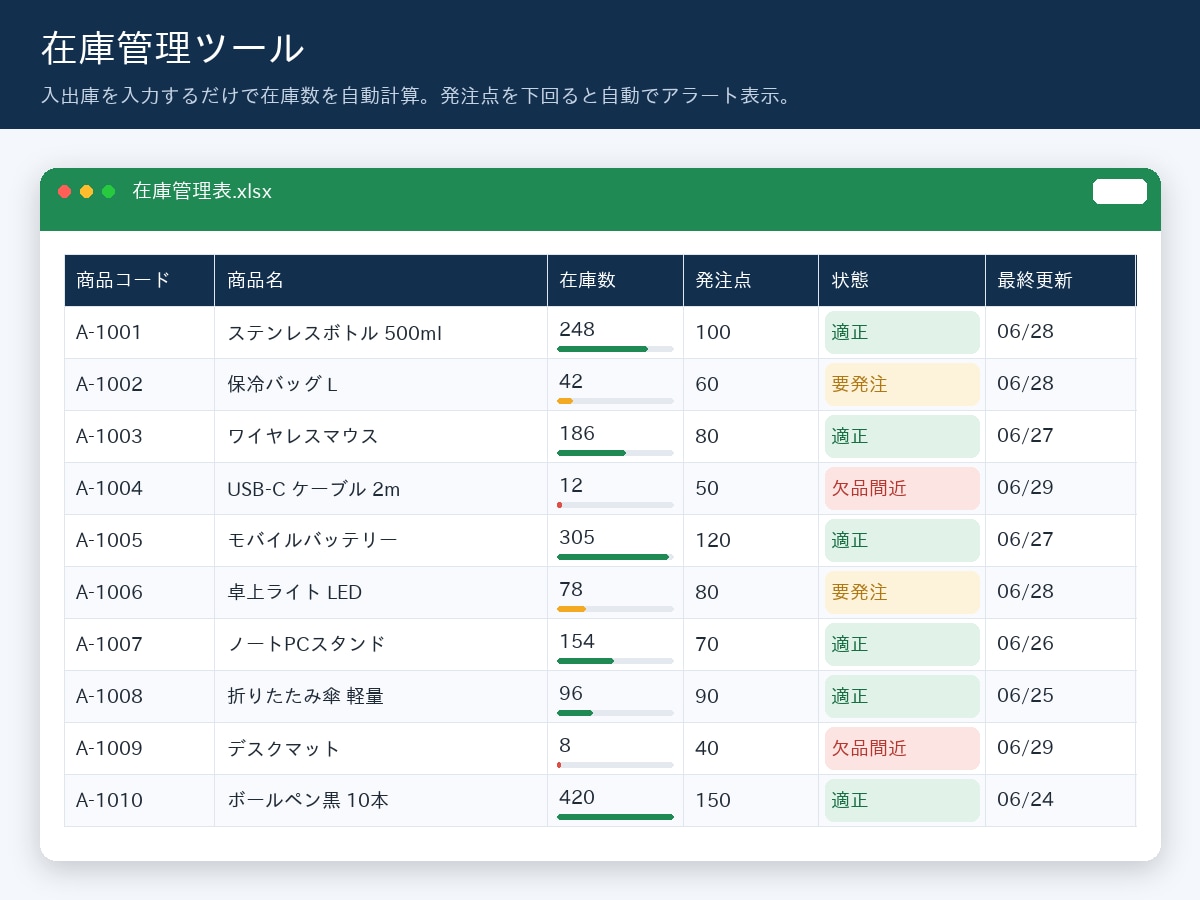Screen dimensions: 1200x900
Task: Click the 卓上ライト LED product name
Action: tap(295, 593)
